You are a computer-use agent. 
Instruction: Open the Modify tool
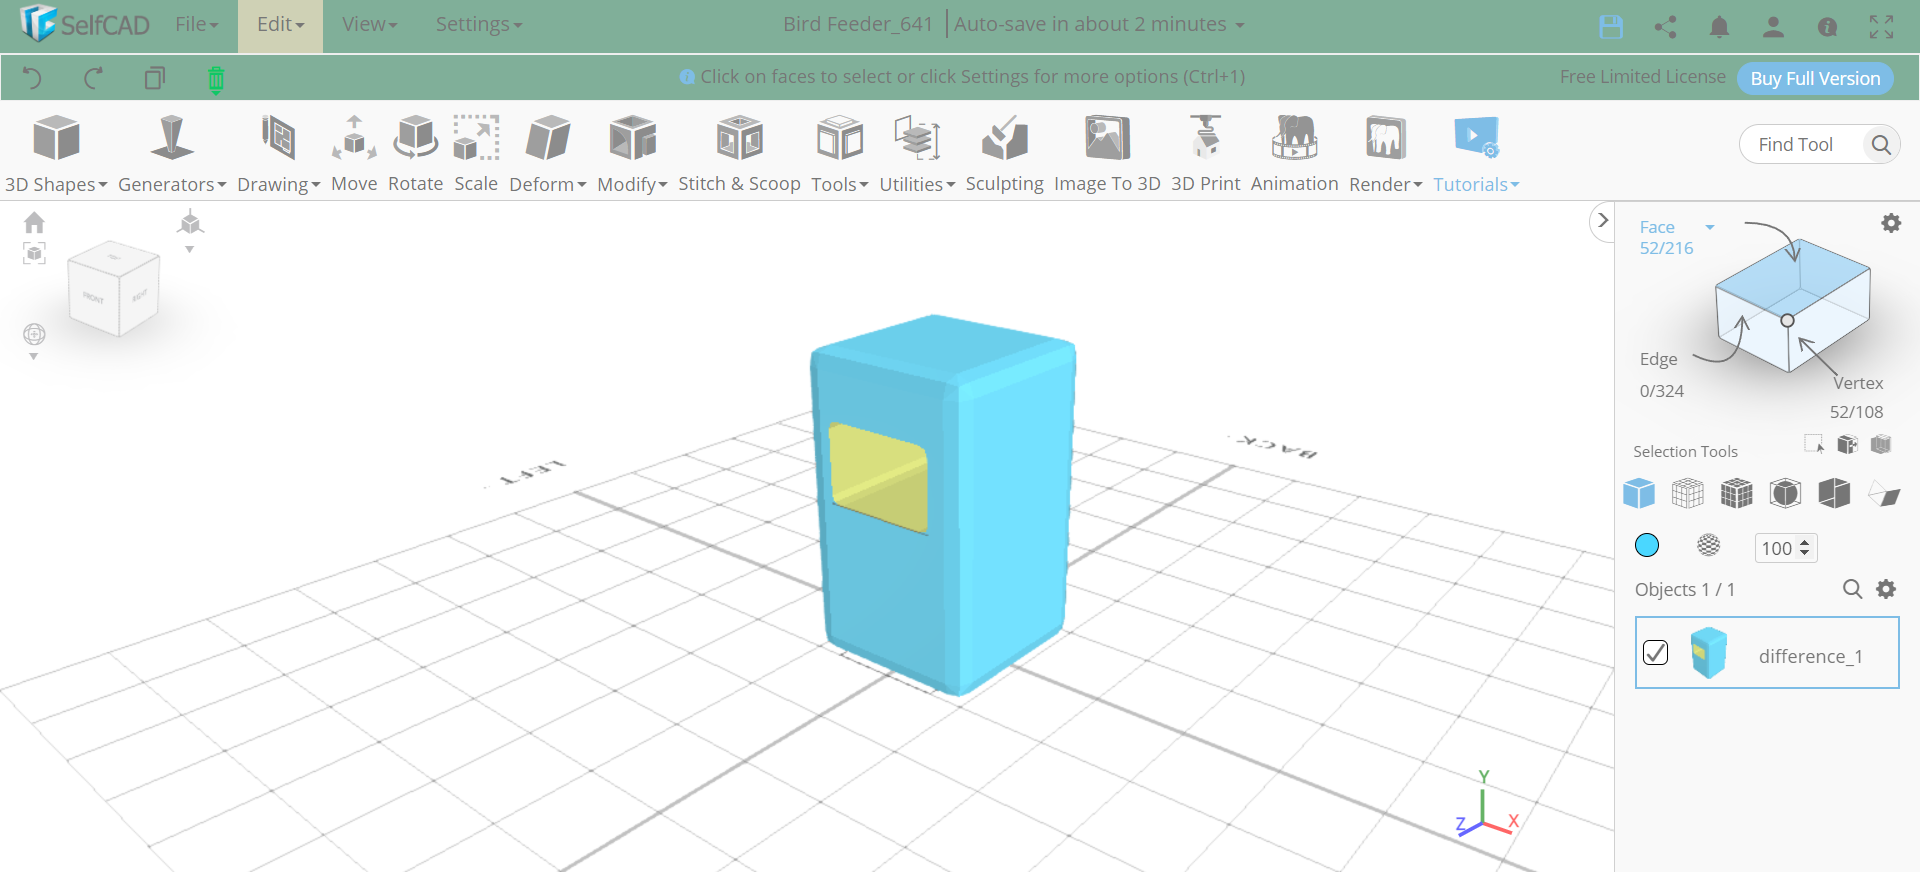pyautogui.click(x=632, y=138)
